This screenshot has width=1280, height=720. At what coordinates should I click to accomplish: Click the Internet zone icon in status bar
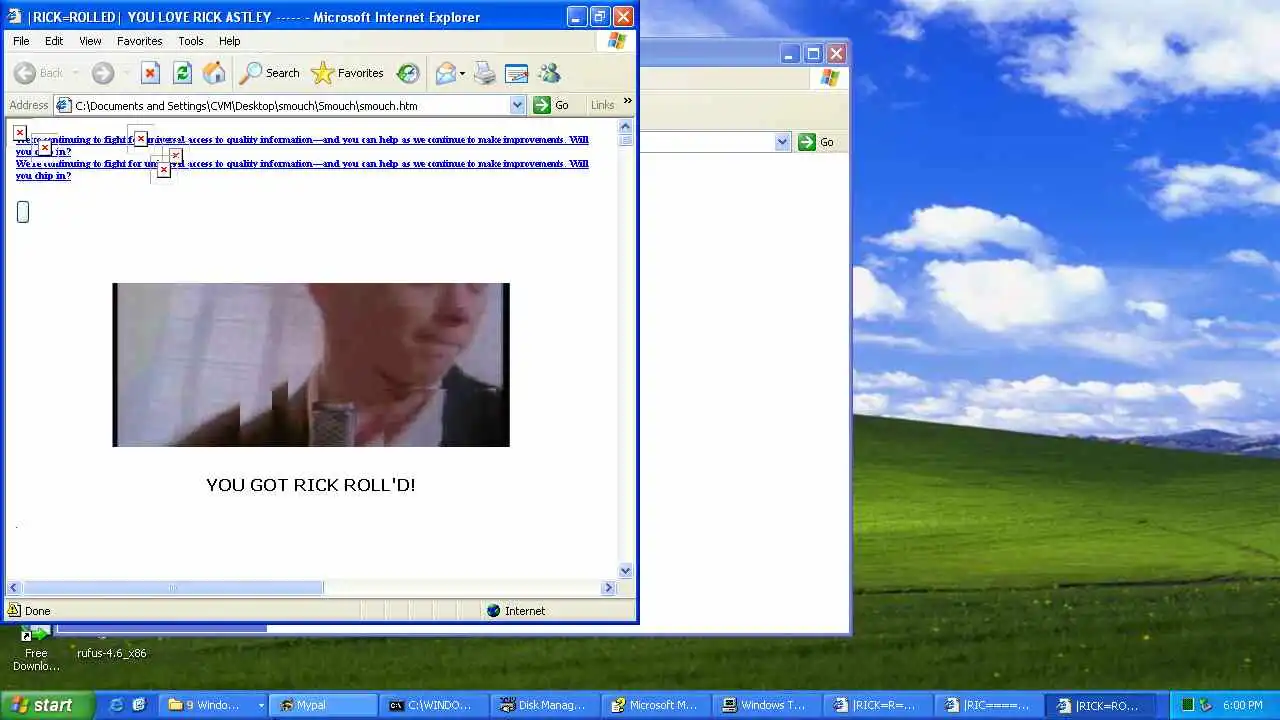[493, 611]
